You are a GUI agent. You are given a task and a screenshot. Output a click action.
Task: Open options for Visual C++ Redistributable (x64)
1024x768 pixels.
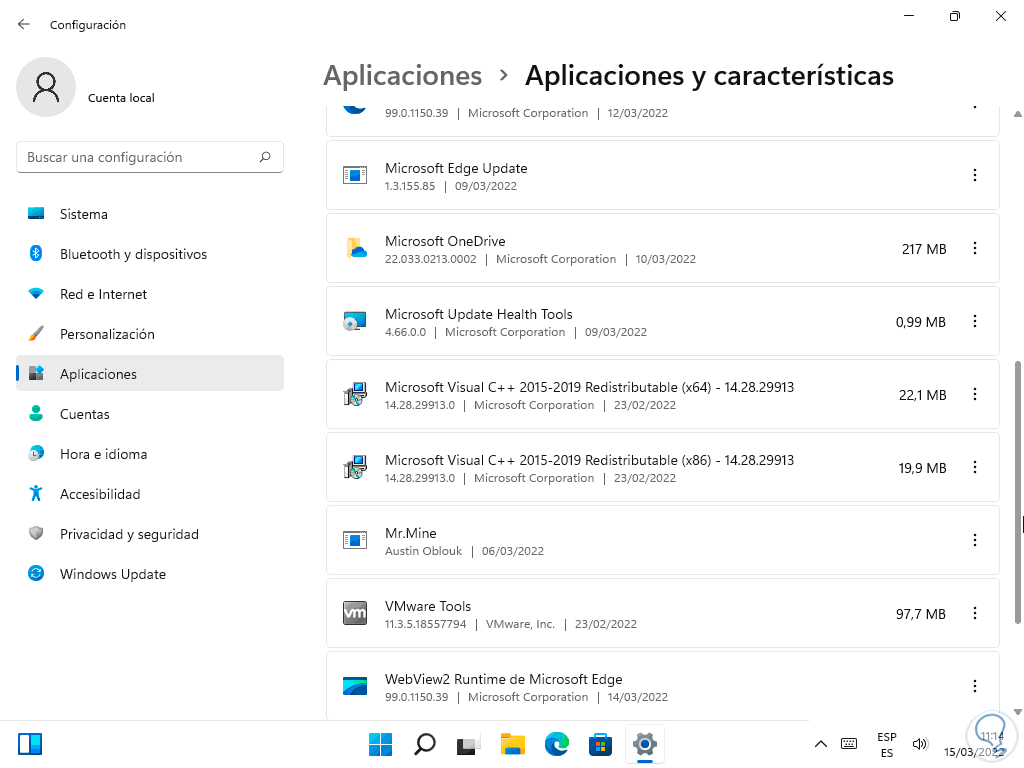[x=974, y=394]
